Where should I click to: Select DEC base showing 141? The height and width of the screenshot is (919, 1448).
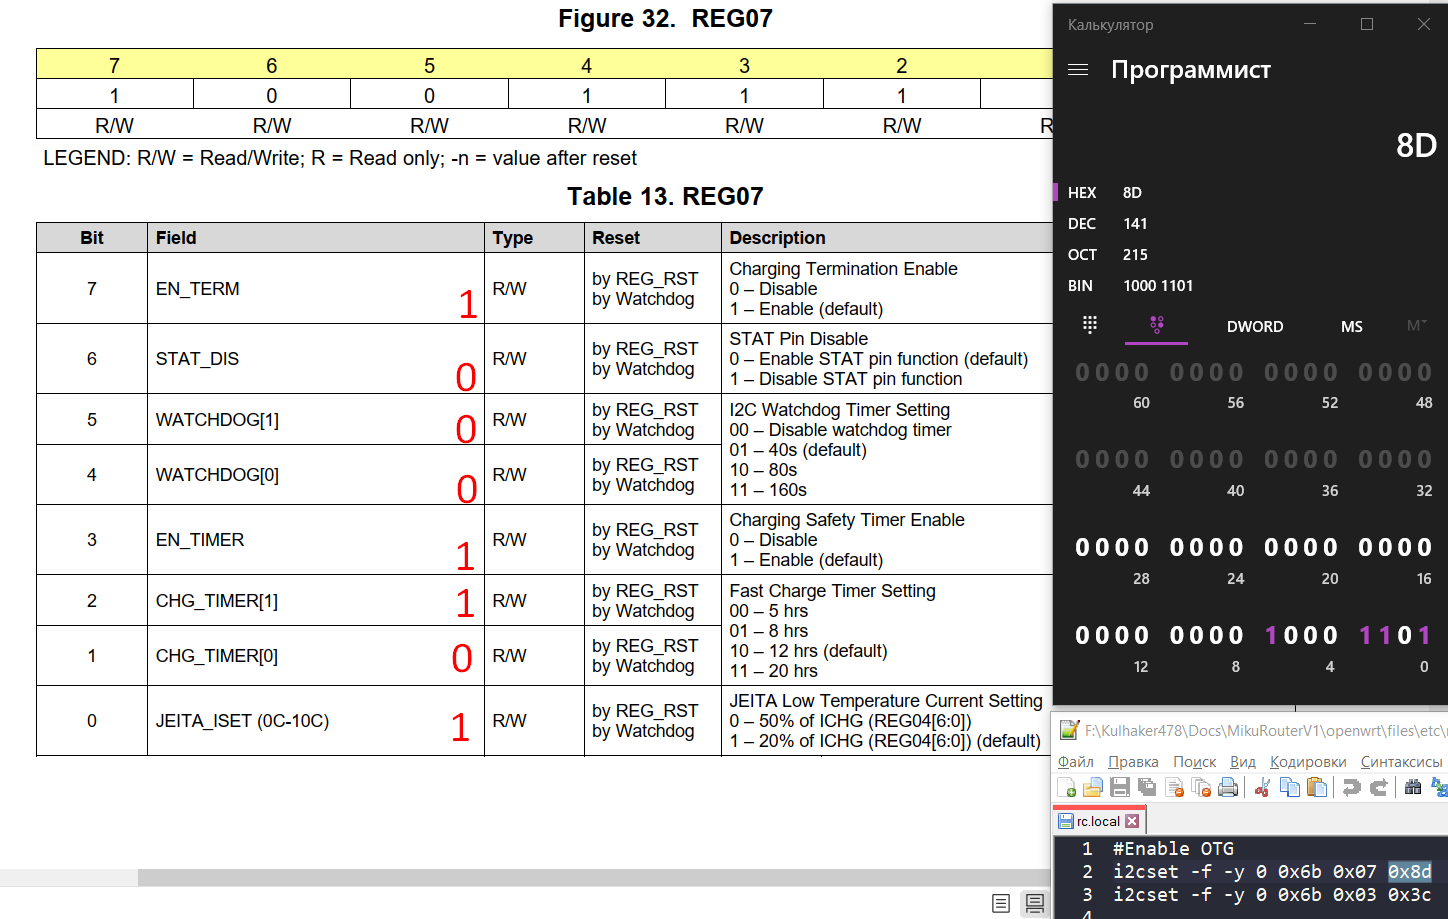pos(1250,223)
